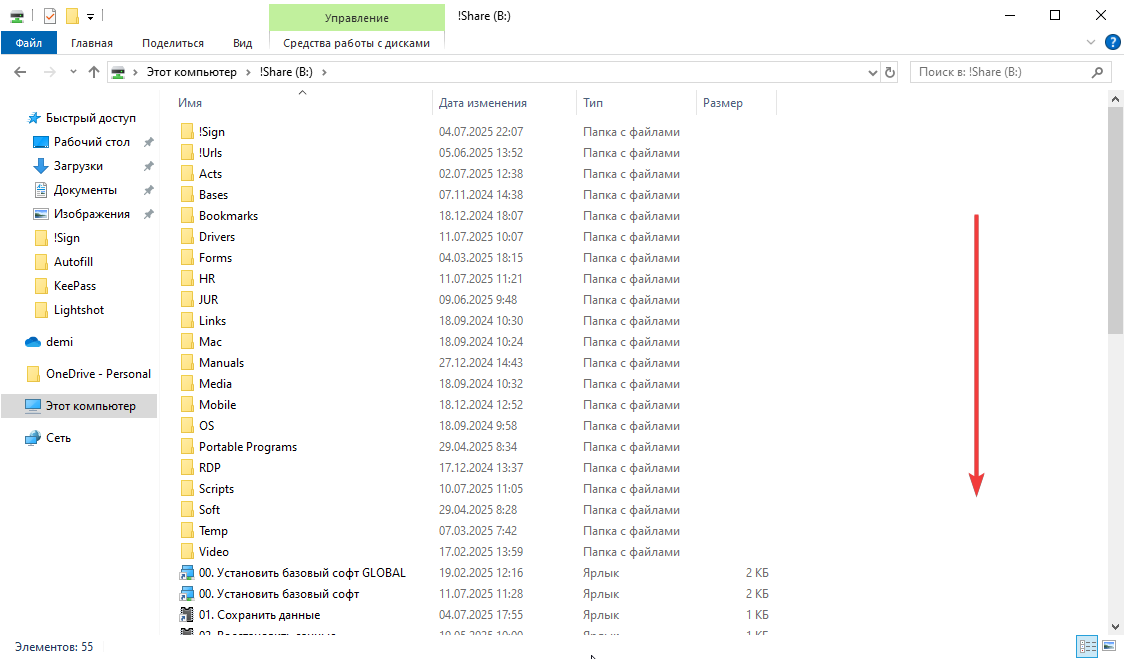
Task: Click the Properties icon in the quick access toolbar
Action: tap(50, 16)
